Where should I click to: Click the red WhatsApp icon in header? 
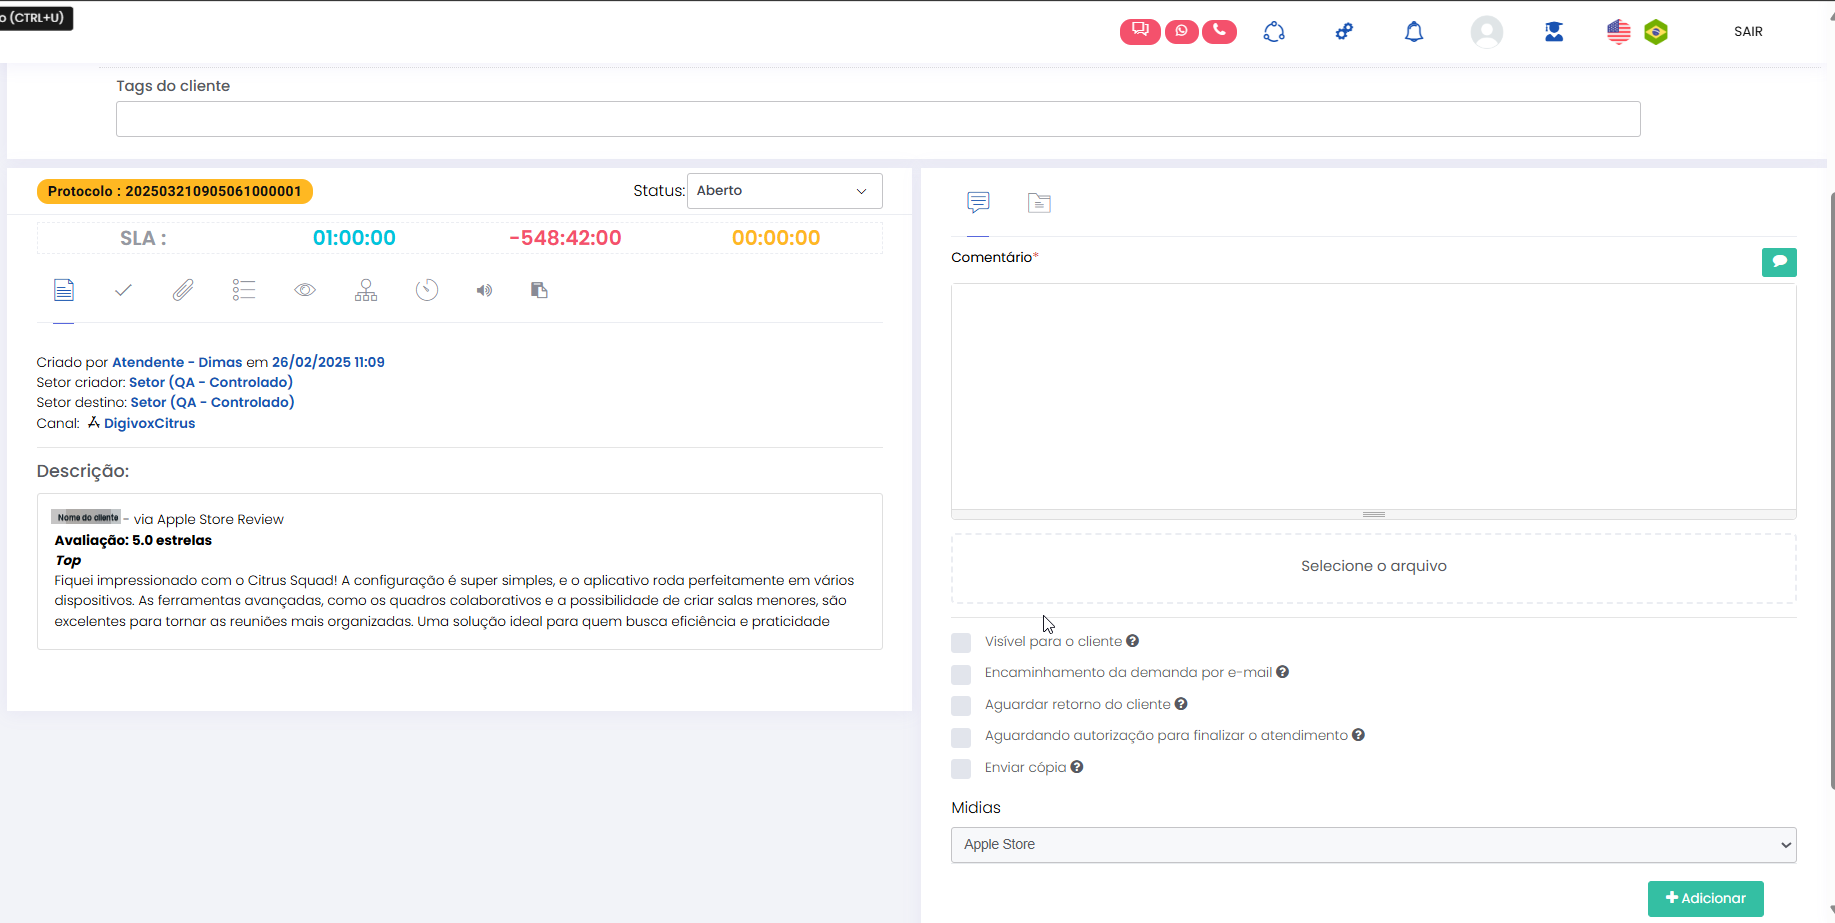1181,32
